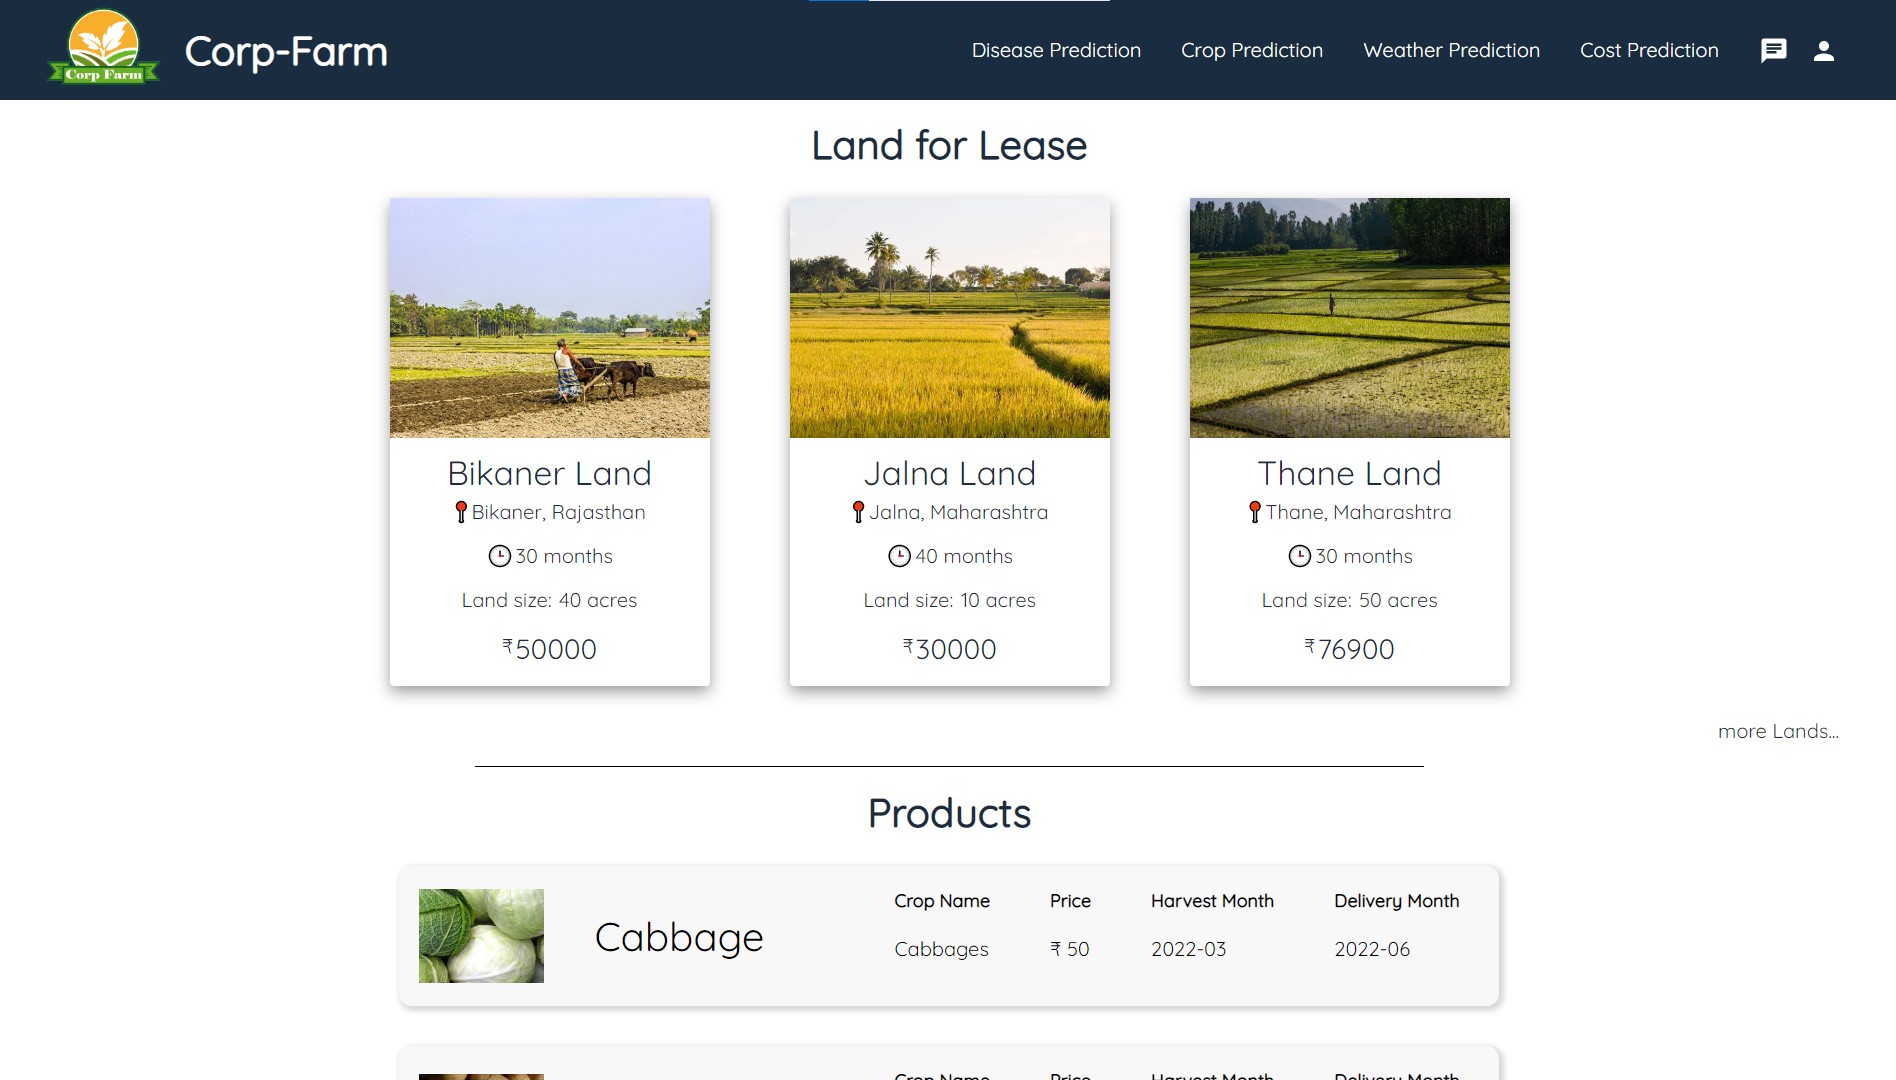The image size is (1896, 1080).
Task: Click the location pin next to Bikaner, Rajasthan
Action: point(461,512)
